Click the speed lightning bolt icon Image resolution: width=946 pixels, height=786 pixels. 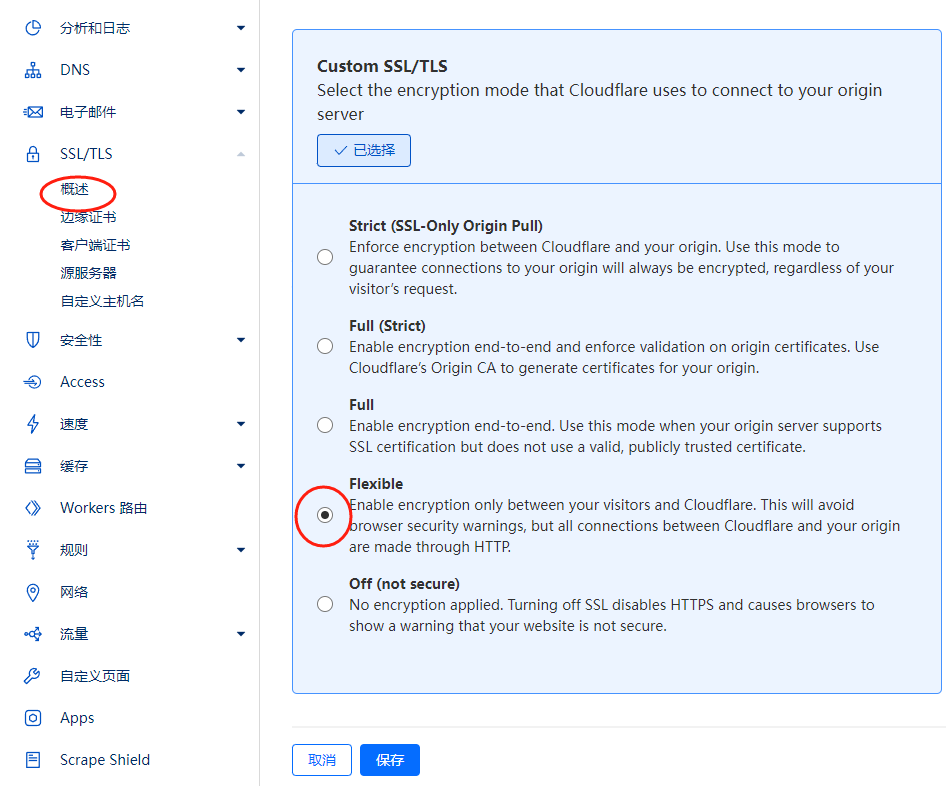[33, 424]
